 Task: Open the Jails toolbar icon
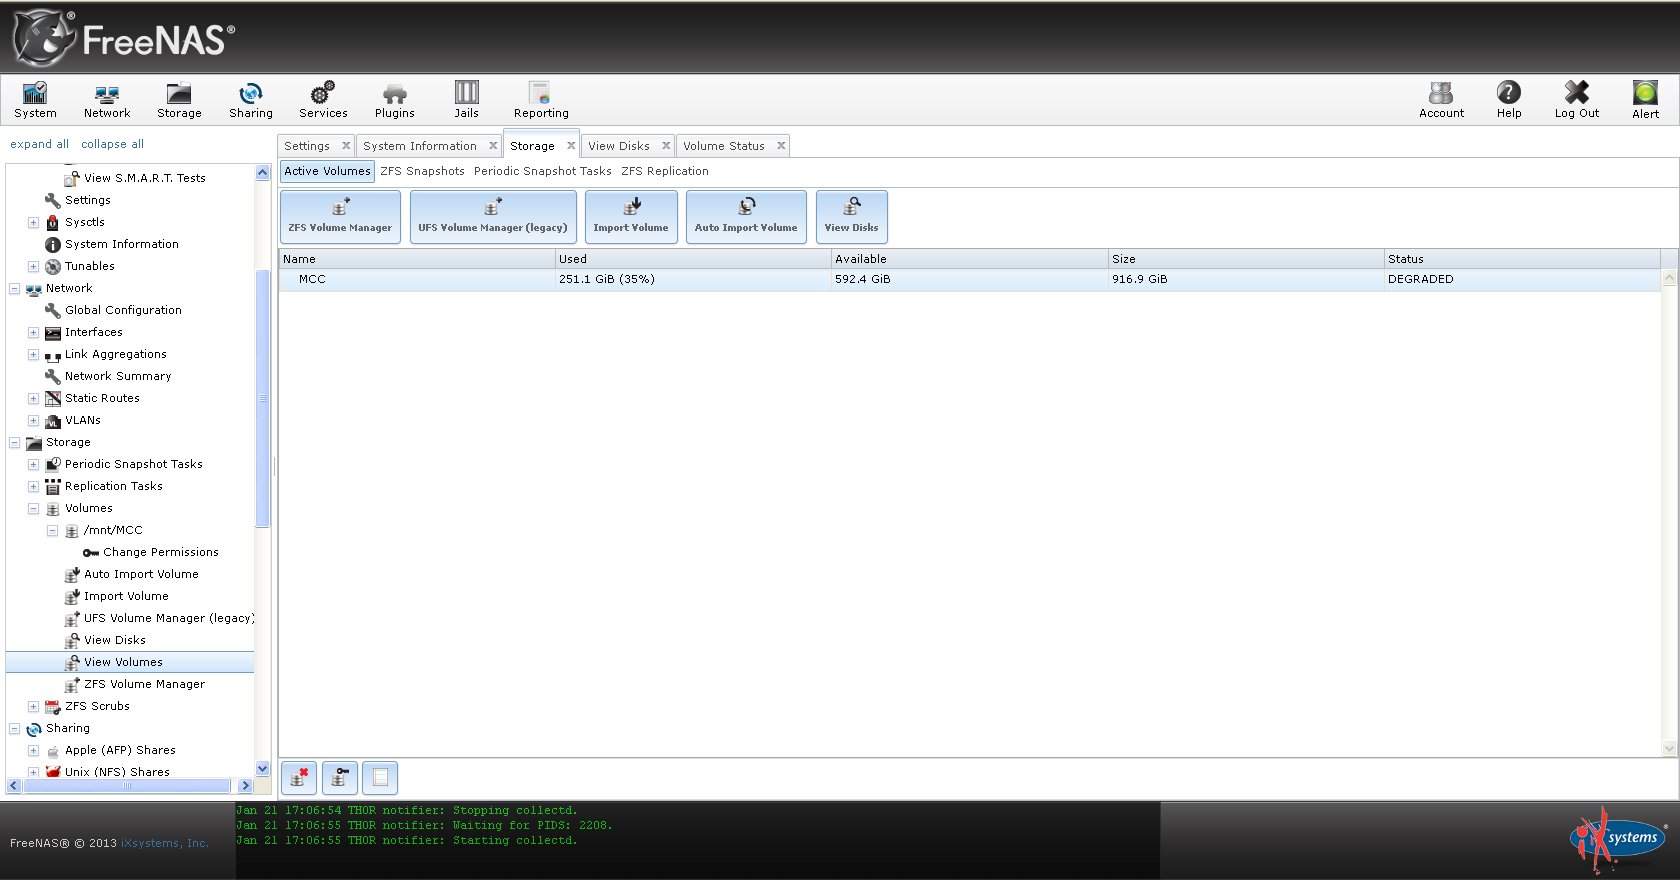(467, 100)
